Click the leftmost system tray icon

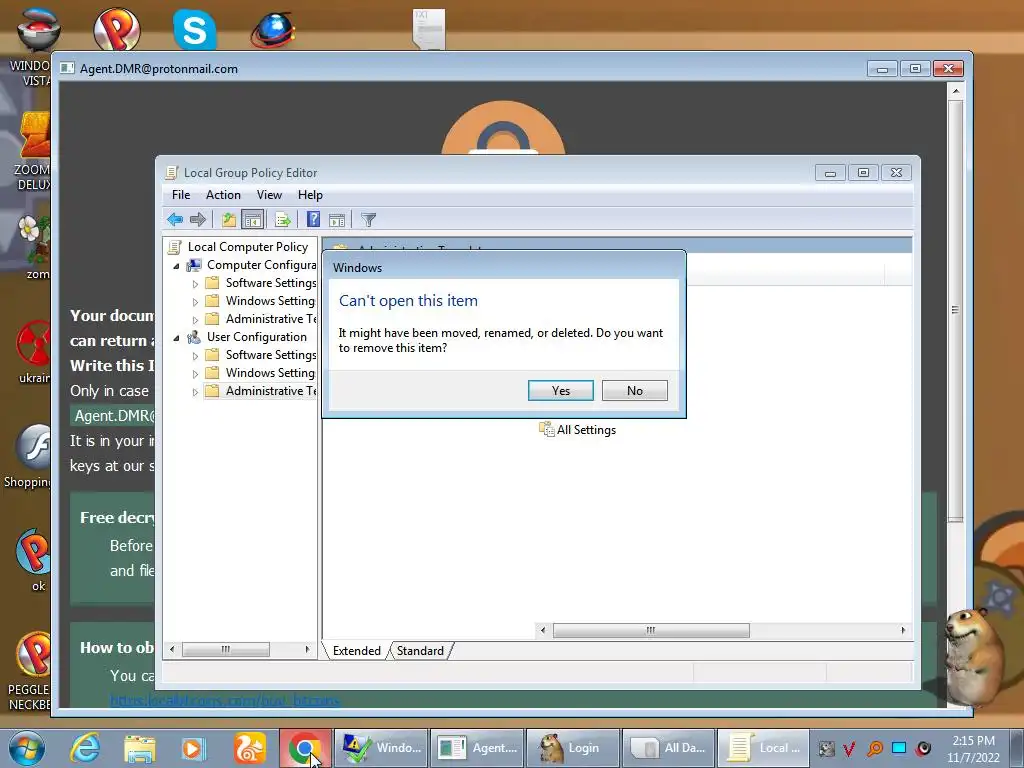(827, 748)
